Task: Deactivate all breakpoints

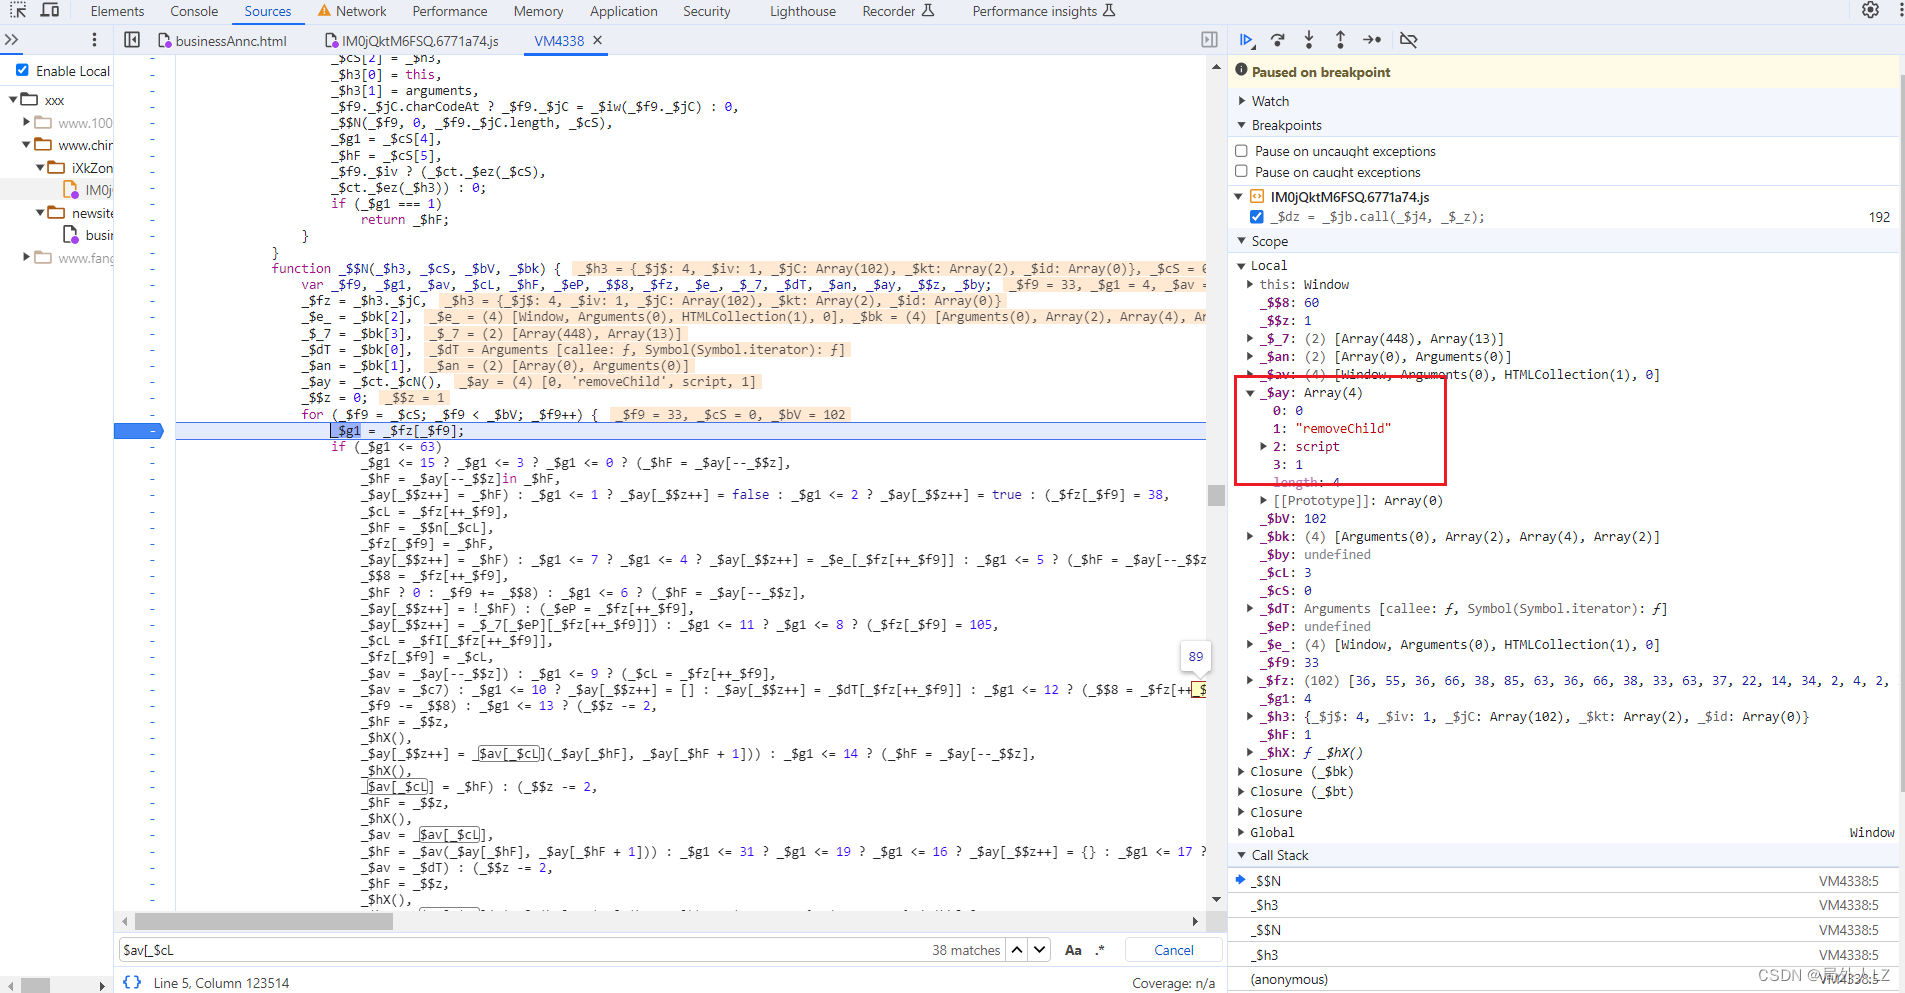Action: pyautogui.click(x=1408, y=40)
